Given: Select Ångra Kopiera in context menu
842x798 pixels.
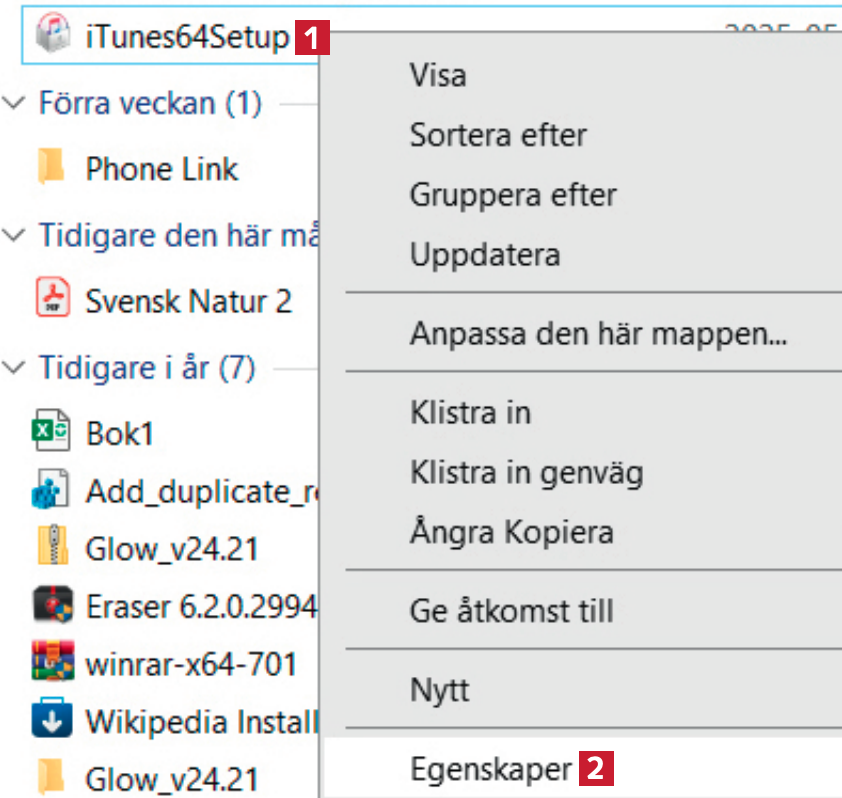Looking at the screenshot, I should tap(511, 531).
